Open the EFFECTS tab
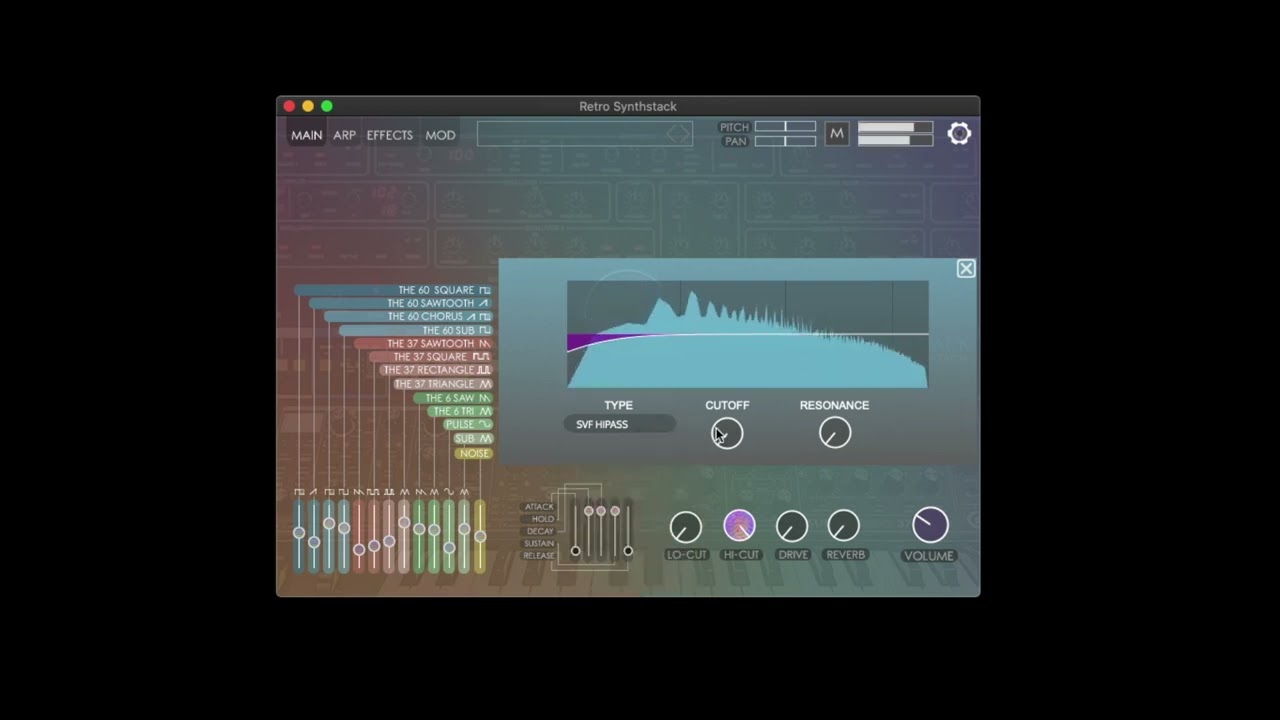Image resolution: width=1280 pixels, height=720 pixels. pos(390,135)
